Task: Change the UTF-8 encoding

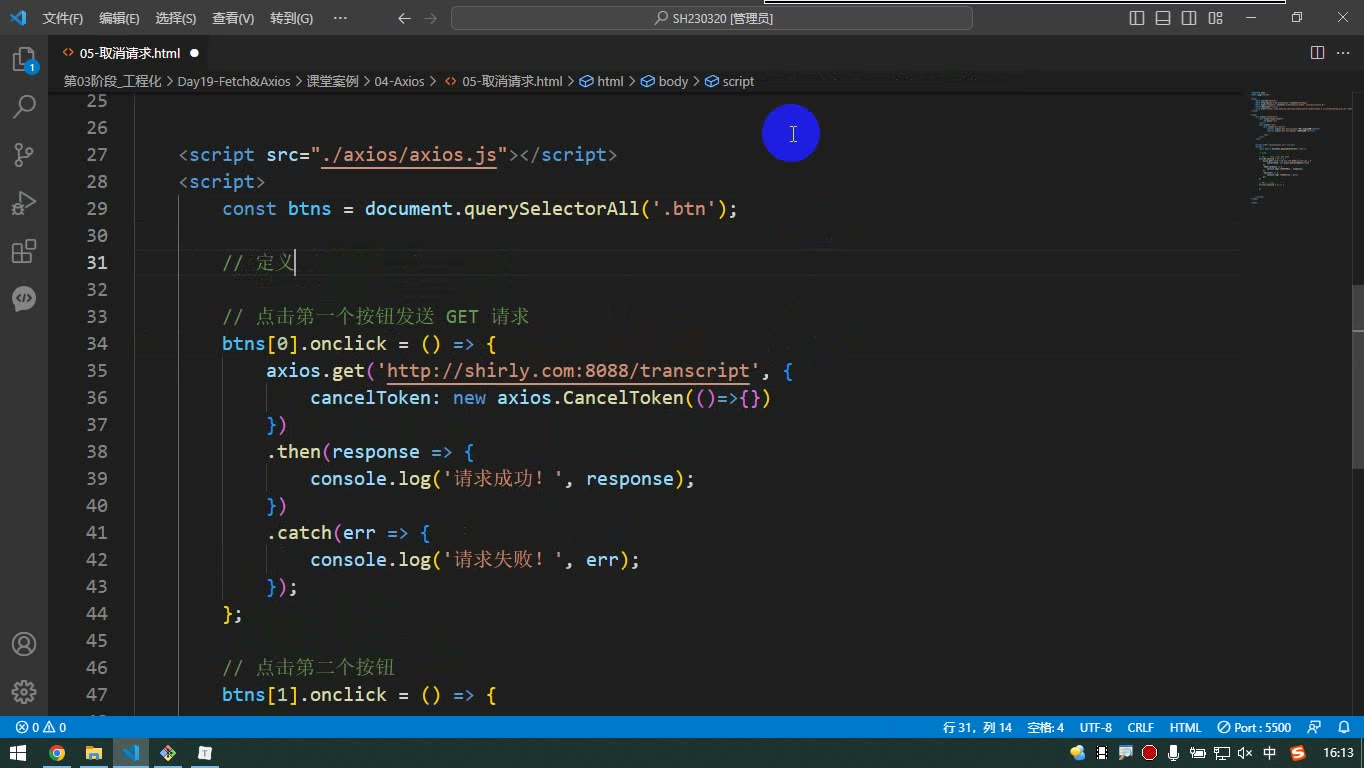Action: (1096, 727)
